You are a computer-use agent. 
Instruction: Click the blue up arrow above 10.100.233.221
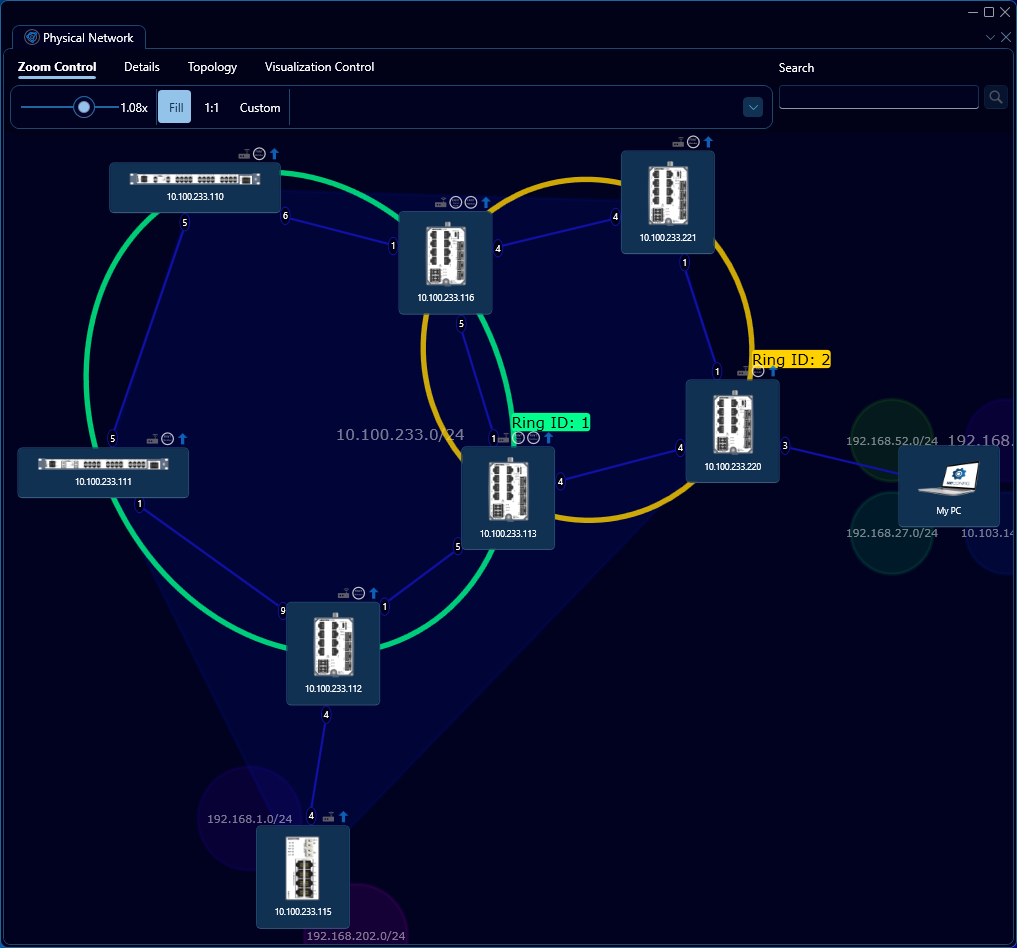pos(708,141)
